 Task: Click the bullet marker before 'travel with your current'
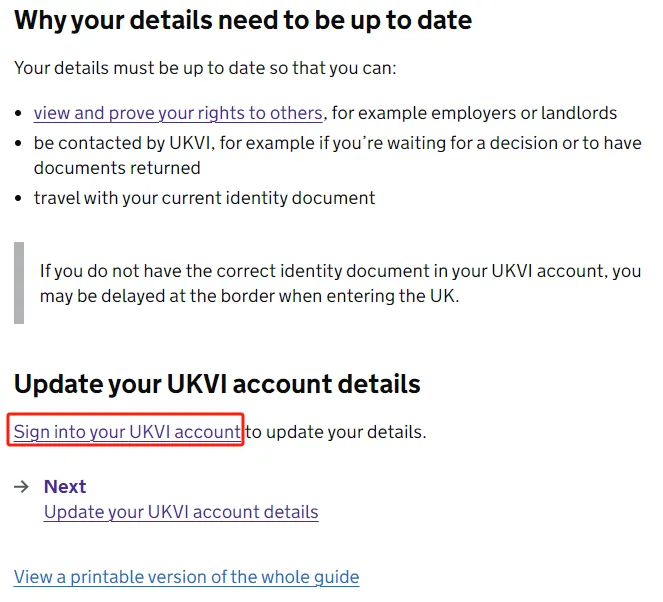tap(18, 198)
